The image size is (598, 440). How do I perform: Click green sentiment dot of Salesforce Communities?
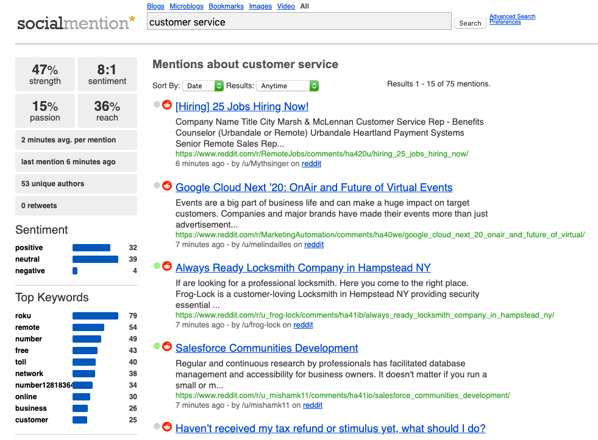[156, 346]
